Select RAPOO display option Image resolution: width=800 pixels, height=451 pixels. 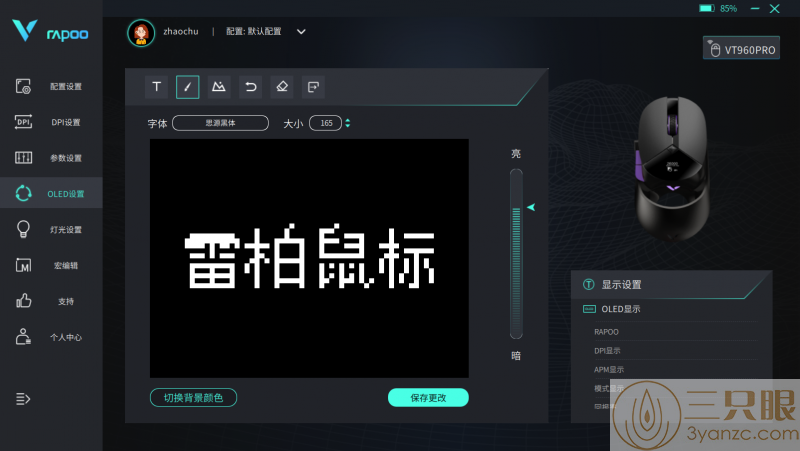(606, 332)
